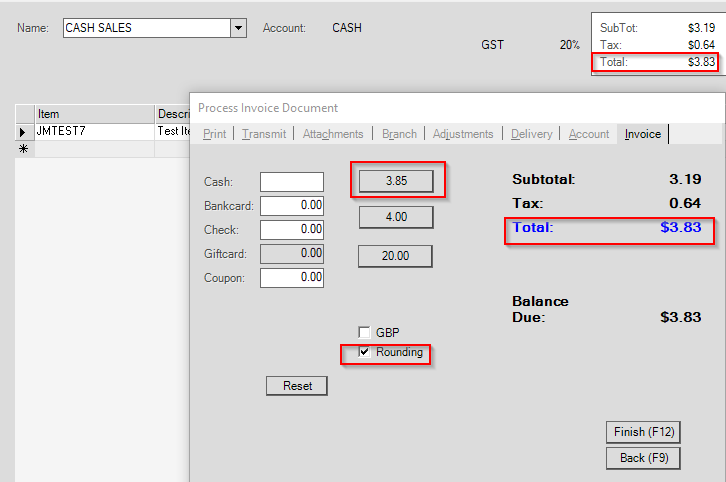The width and height of the screenshot is (726, 482).
Task: Uncheck the Rounding checkbox
Action: [365, 352]
